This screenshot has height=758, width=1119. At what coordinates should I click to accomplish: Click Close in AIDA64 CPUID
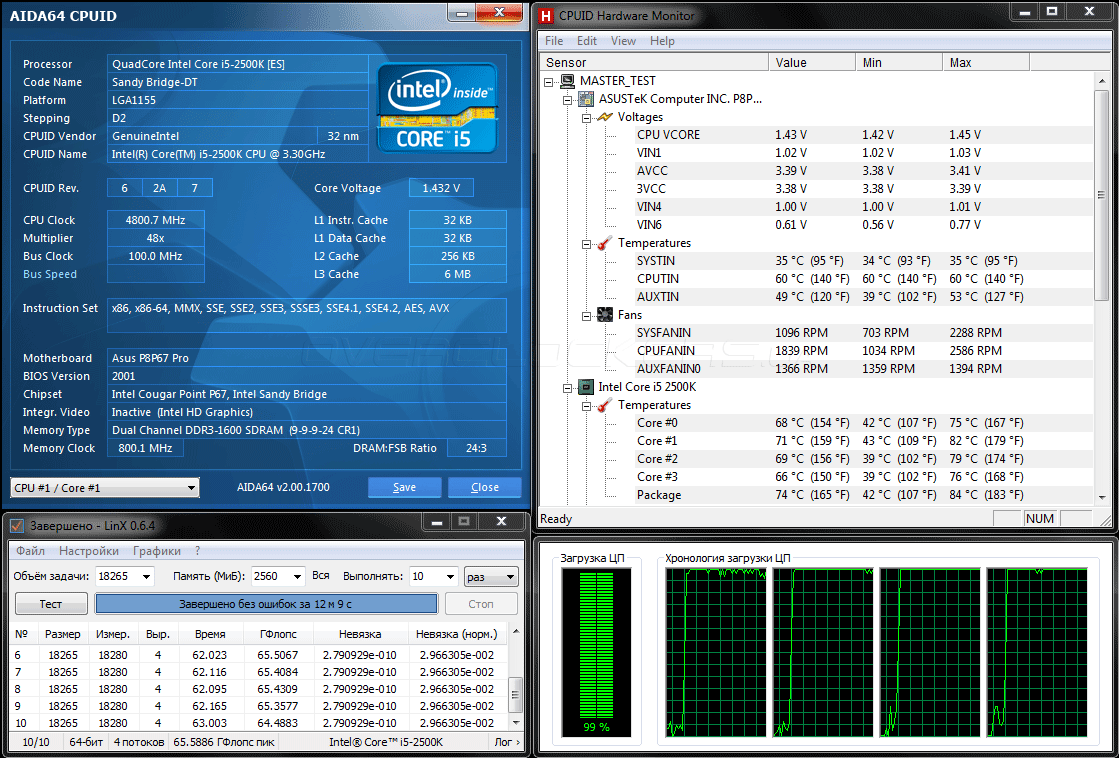click(x=485, y=487)
